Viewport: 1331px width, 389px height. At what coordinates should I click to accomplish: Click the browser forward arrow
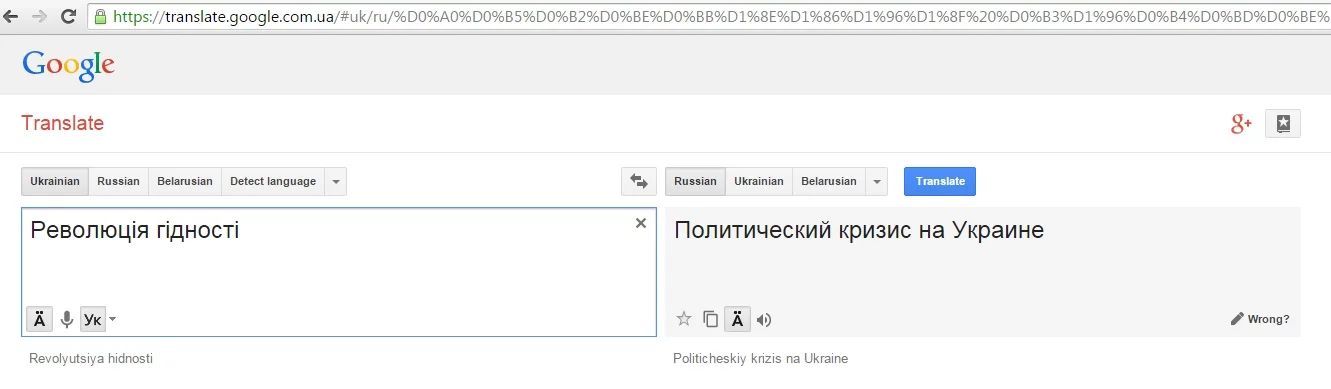(x=40, y=16)
